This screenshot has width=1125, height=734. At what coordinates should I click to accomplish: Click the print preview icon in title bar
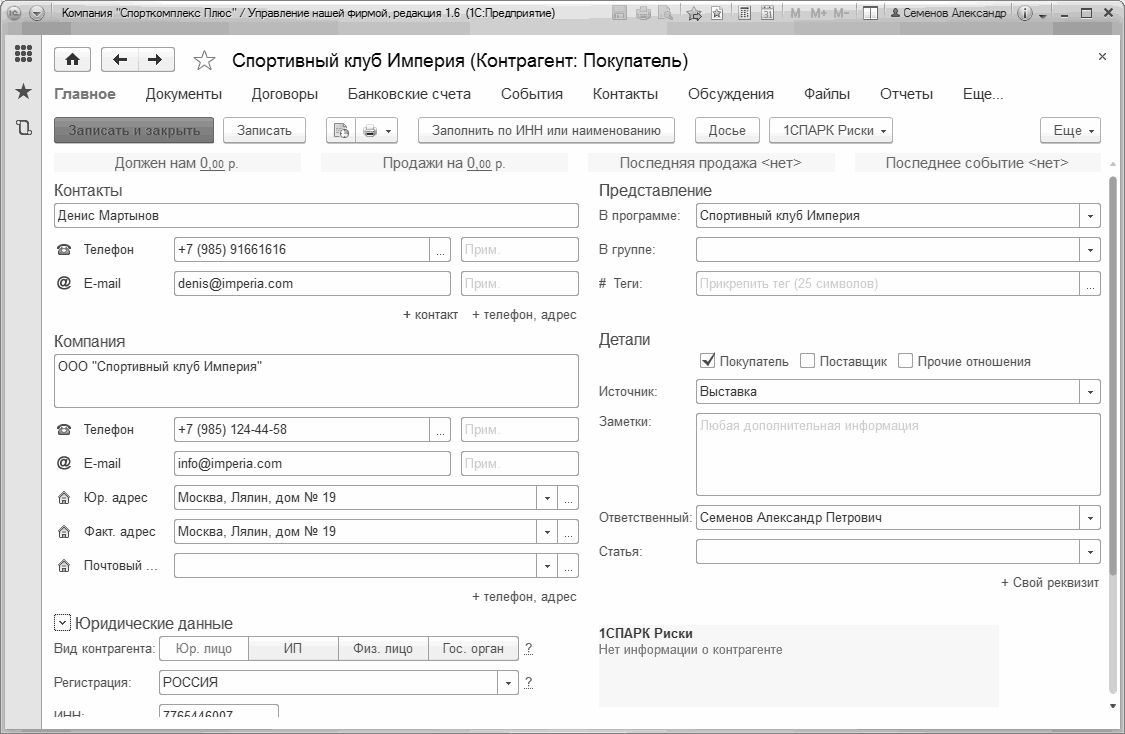(x=666, y=13)
